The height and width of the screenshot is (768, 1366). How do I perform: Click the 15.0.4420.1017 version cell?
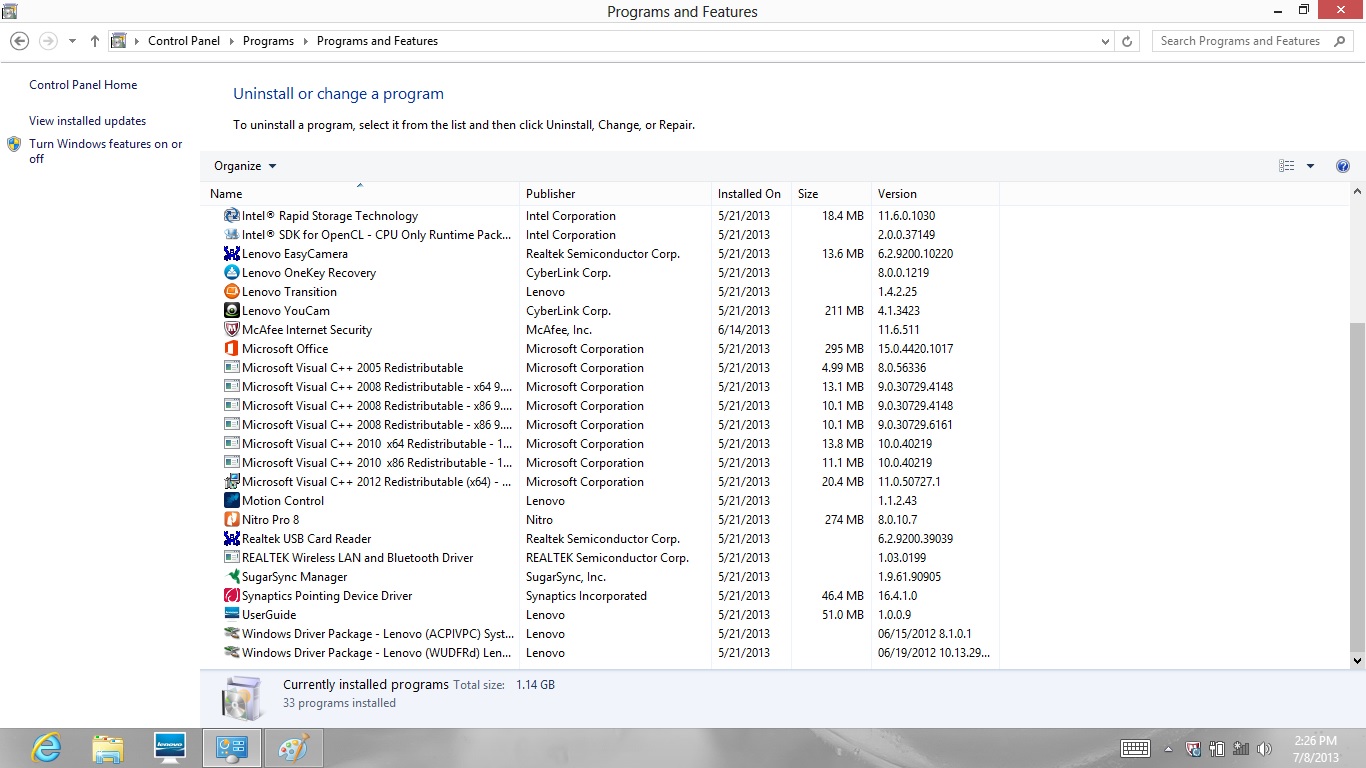tap(915, 349)
